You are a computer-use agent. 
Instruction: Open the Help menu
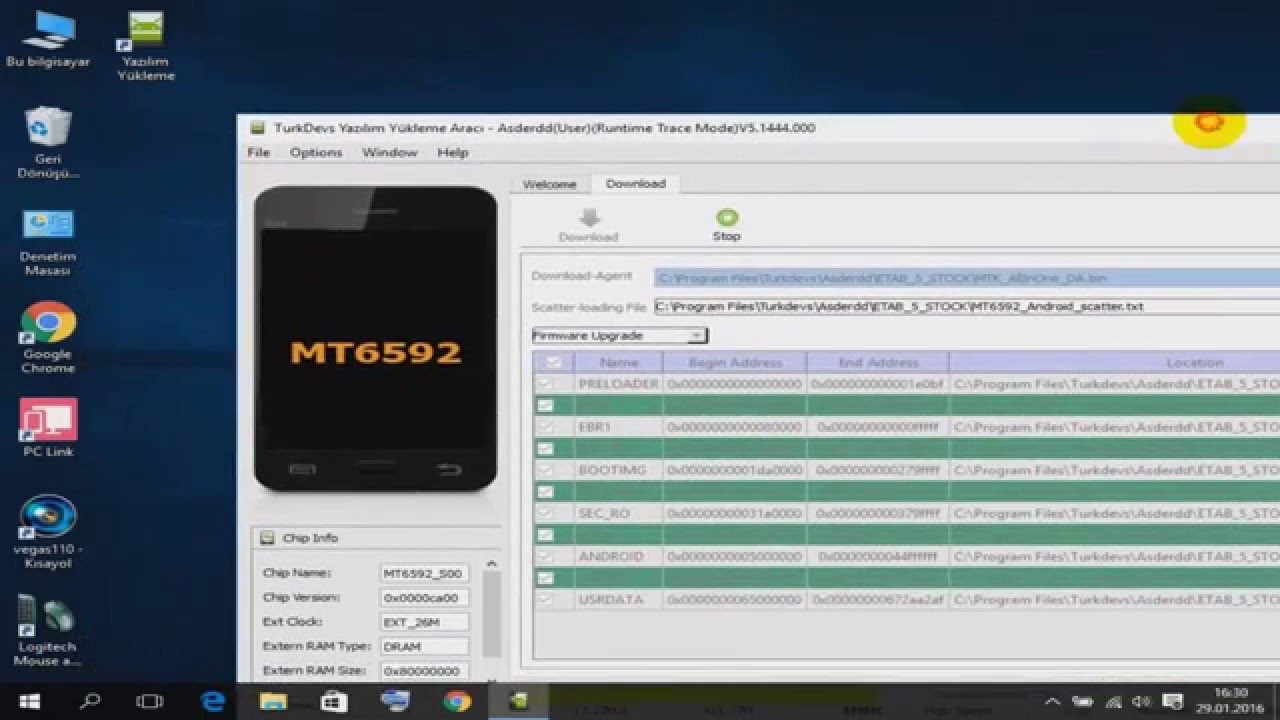click(x=453, y=153)
